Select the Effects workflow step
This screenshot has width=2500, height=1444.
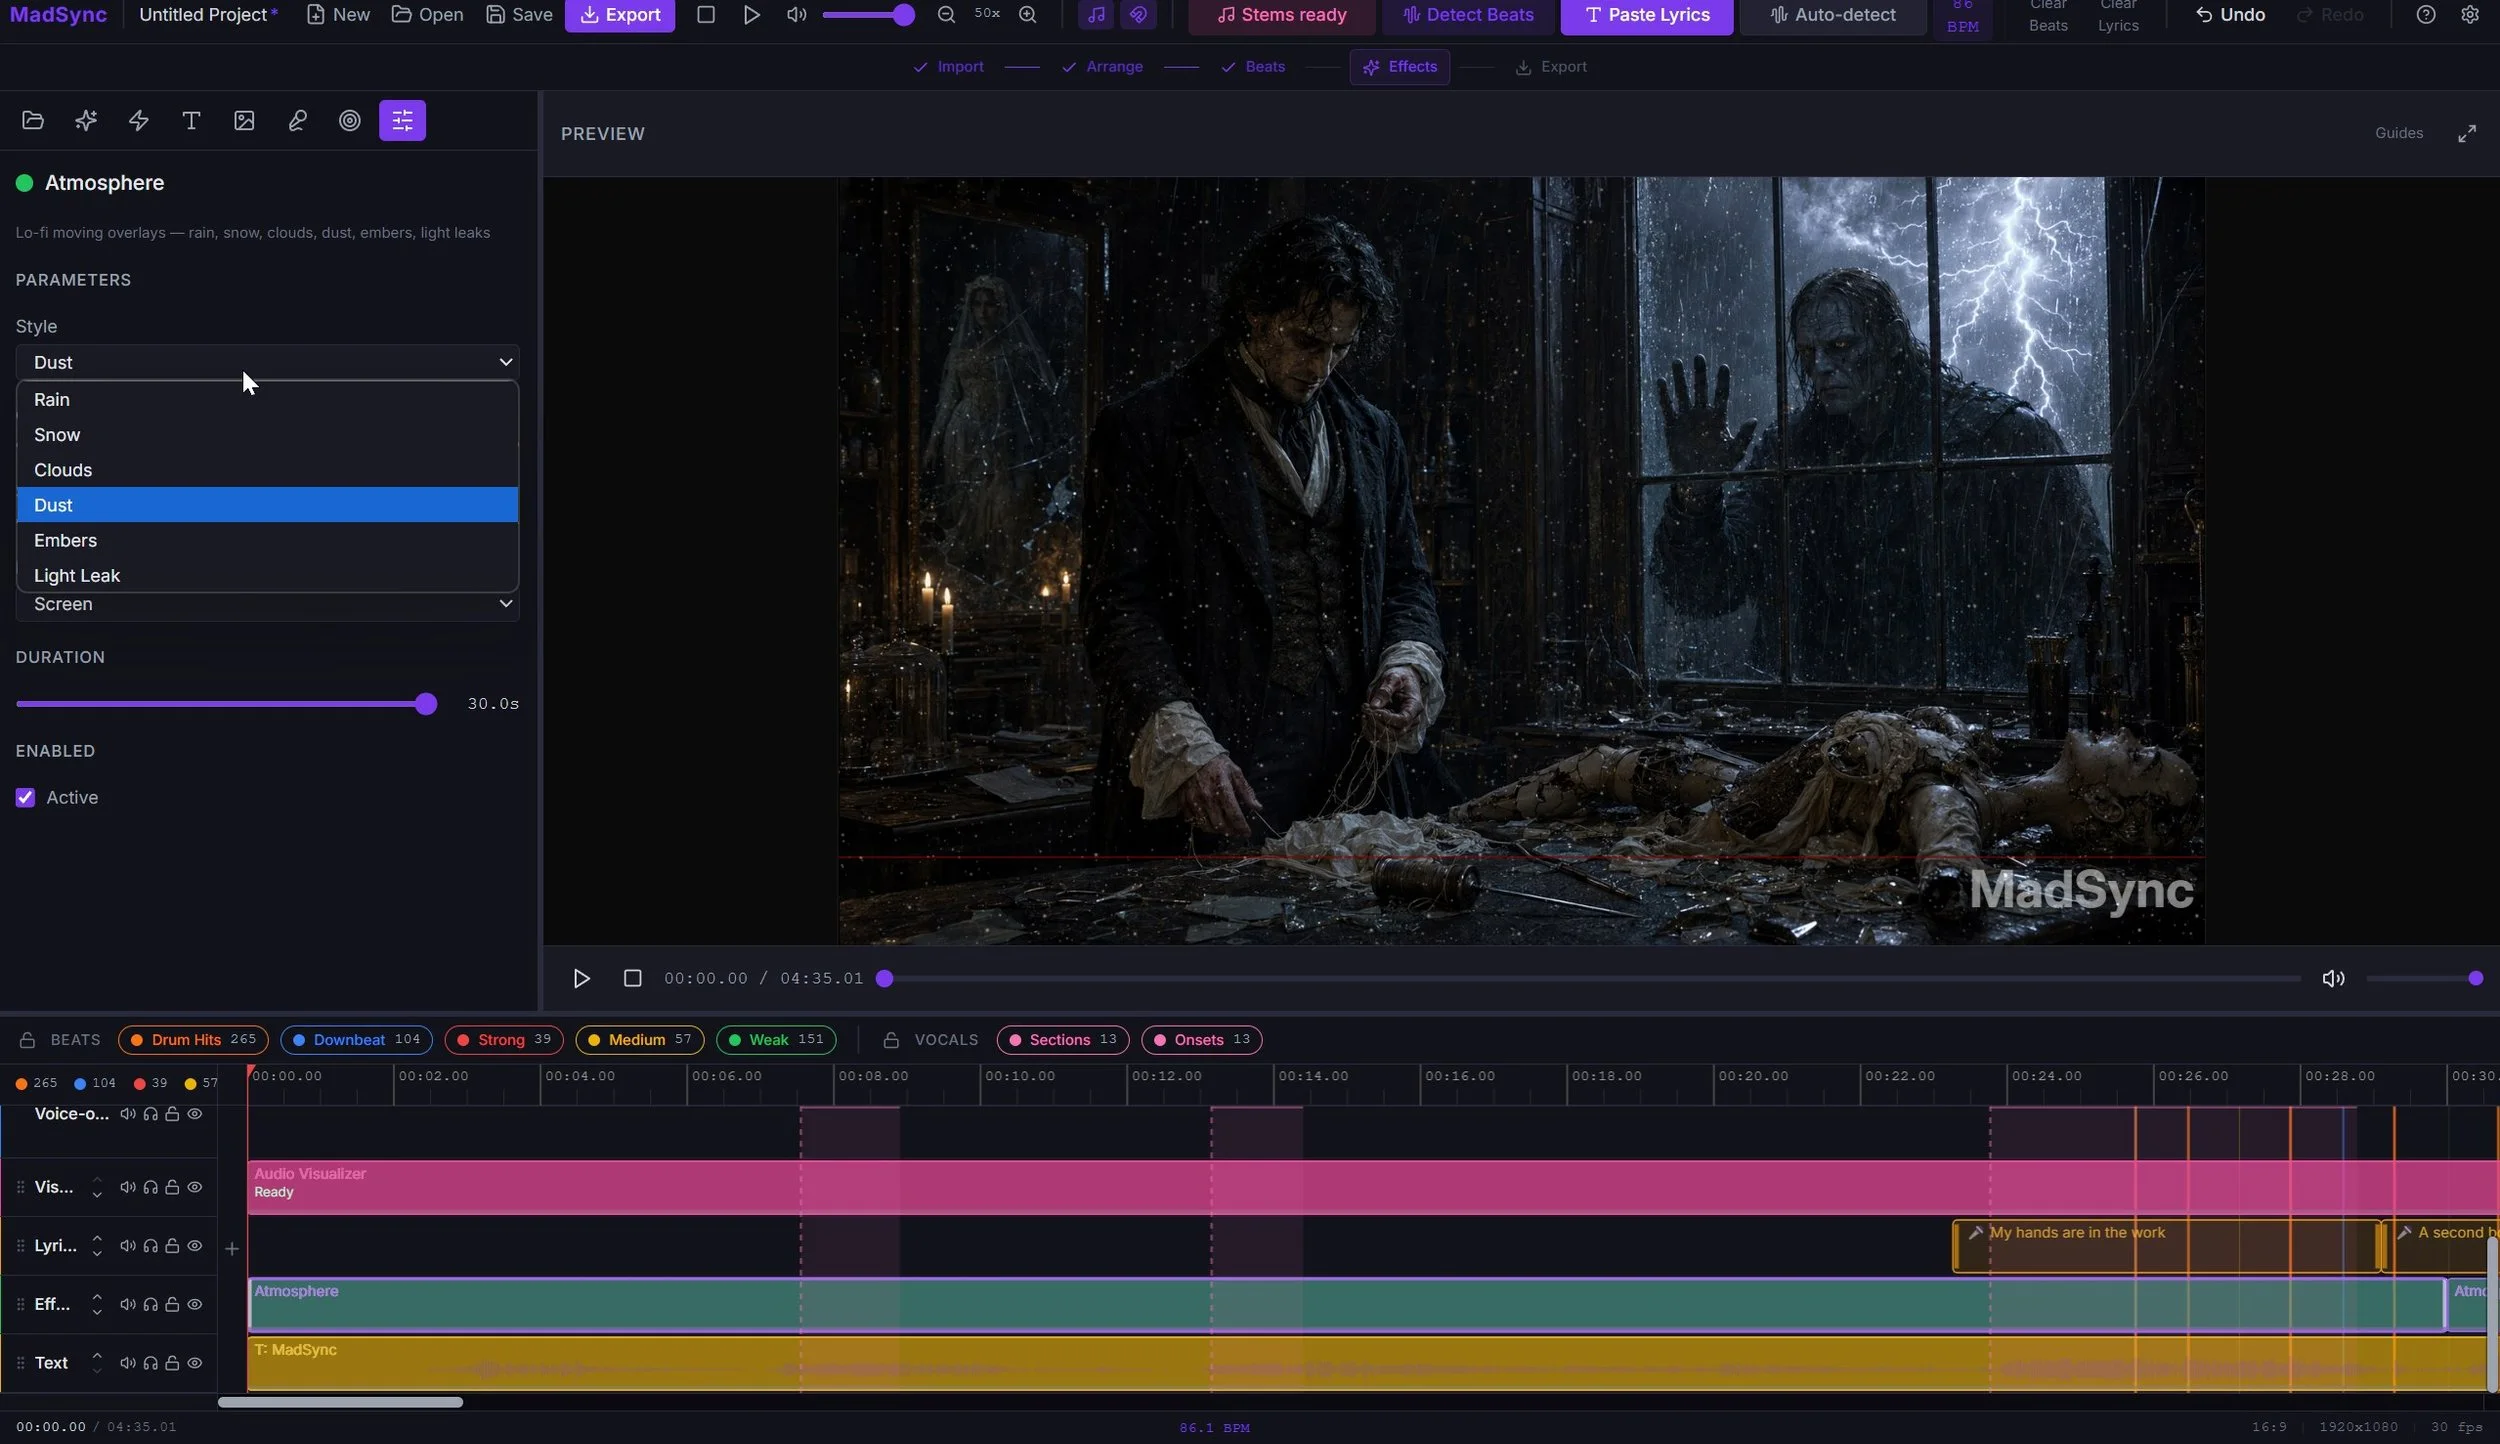(x=1399, y=67)
